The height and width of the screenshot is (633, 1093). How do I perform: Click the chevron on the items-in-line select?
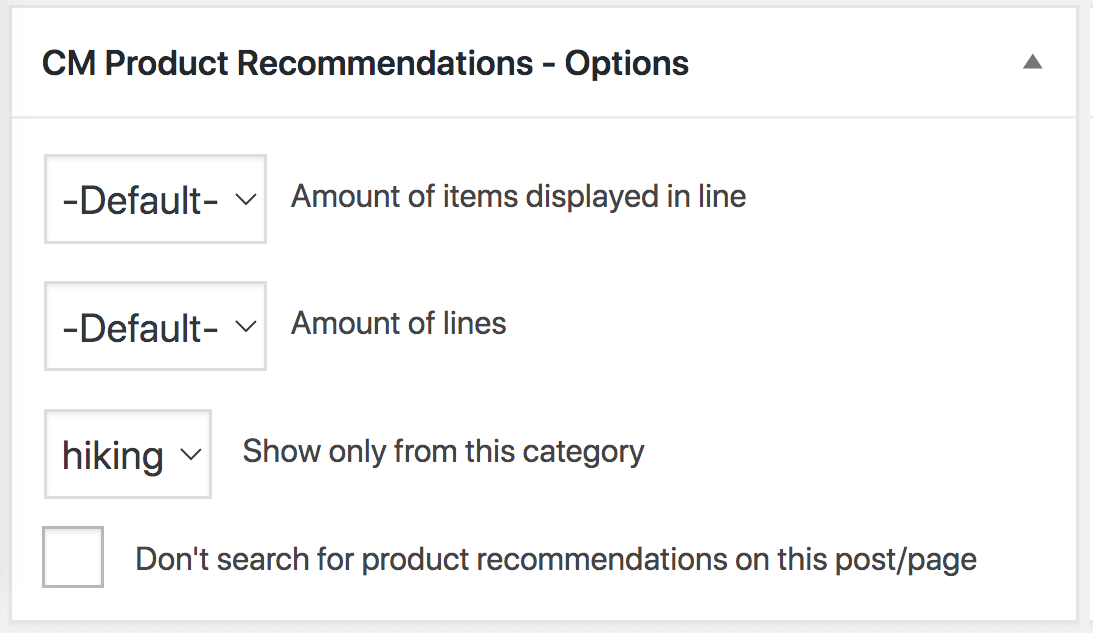coord(245,199)
